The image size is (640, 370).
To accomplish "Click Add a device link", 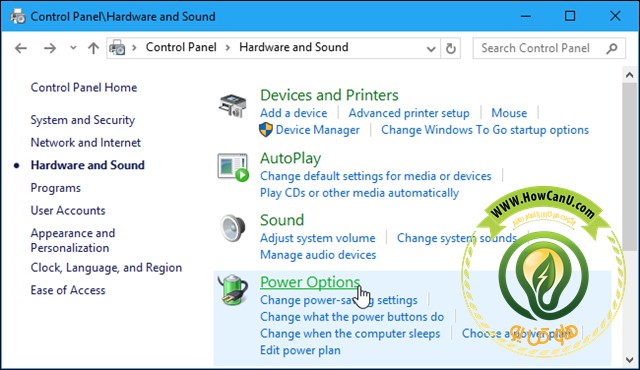I will tap(293, 113).
